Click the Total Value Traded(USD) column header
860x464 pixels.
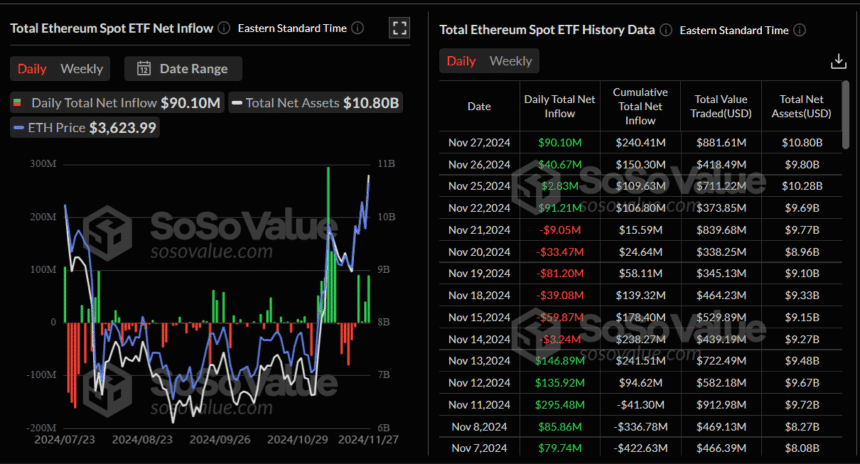tap(721, 106)
